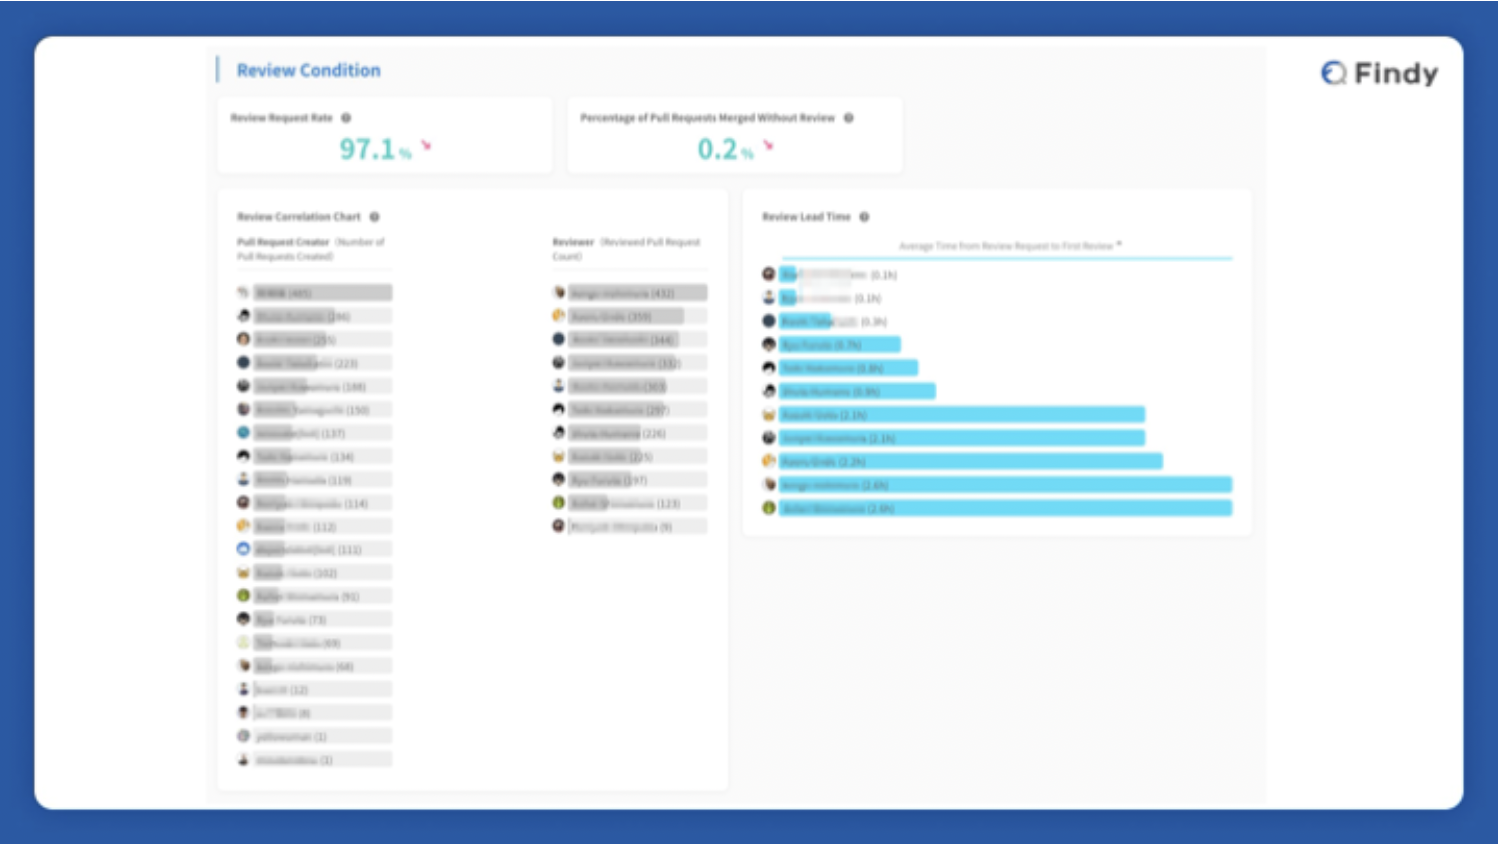Click the red trend arrow next to 0.2%
The image size is (1498, 844).
pos(768,146)
